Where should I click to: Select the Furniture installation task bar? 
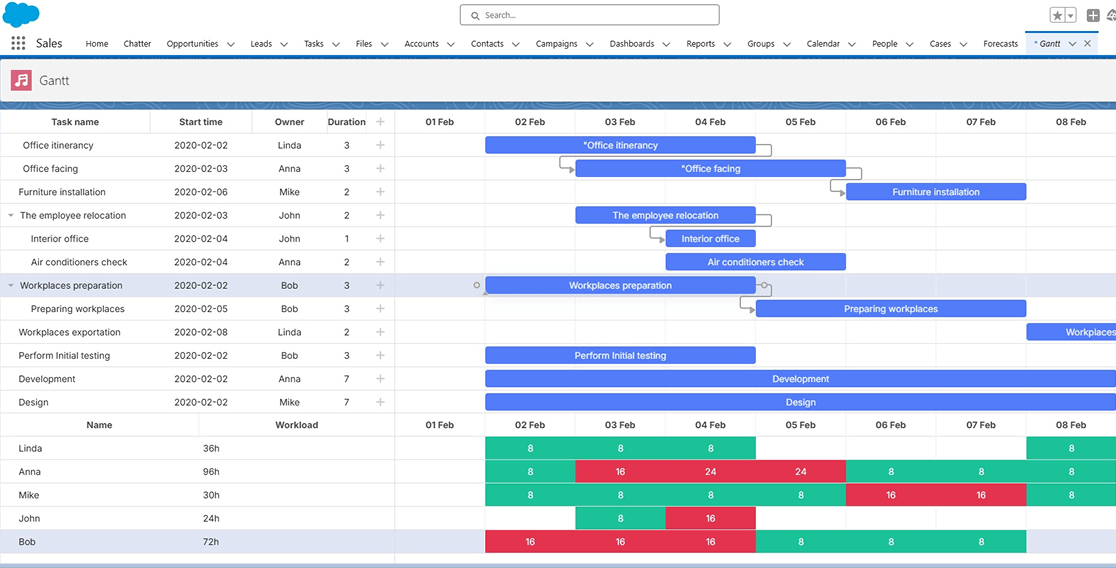click(935, 192)
